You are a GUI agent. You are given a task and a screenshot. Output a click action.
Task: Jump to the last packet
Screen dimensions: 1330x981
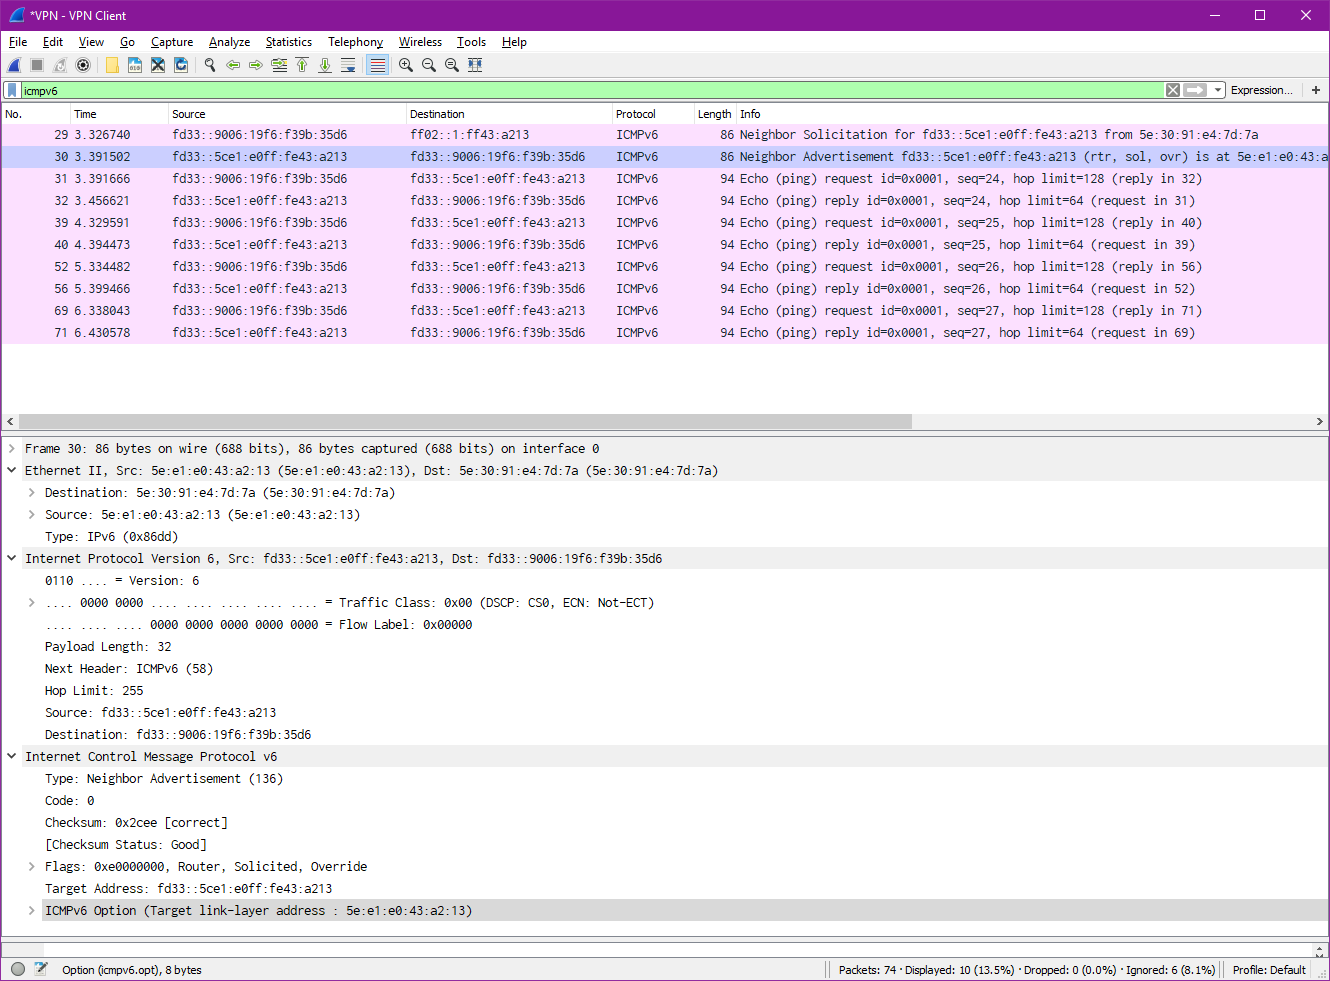coord(325,65)
